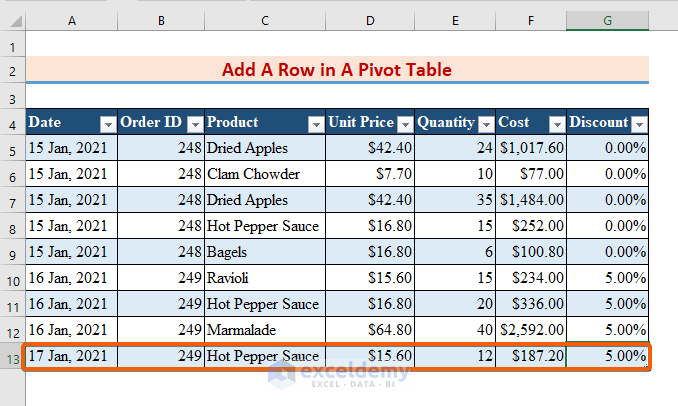Viewport: 678px width, 406px height.
Task: Select the $187.20 cost cell
Action: [x=531, y=356]
